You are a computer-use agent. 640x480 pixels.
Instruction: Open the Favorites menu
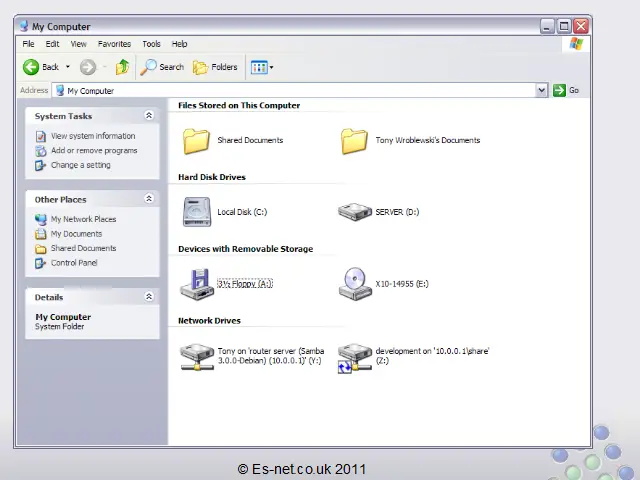tap(114, 44)
